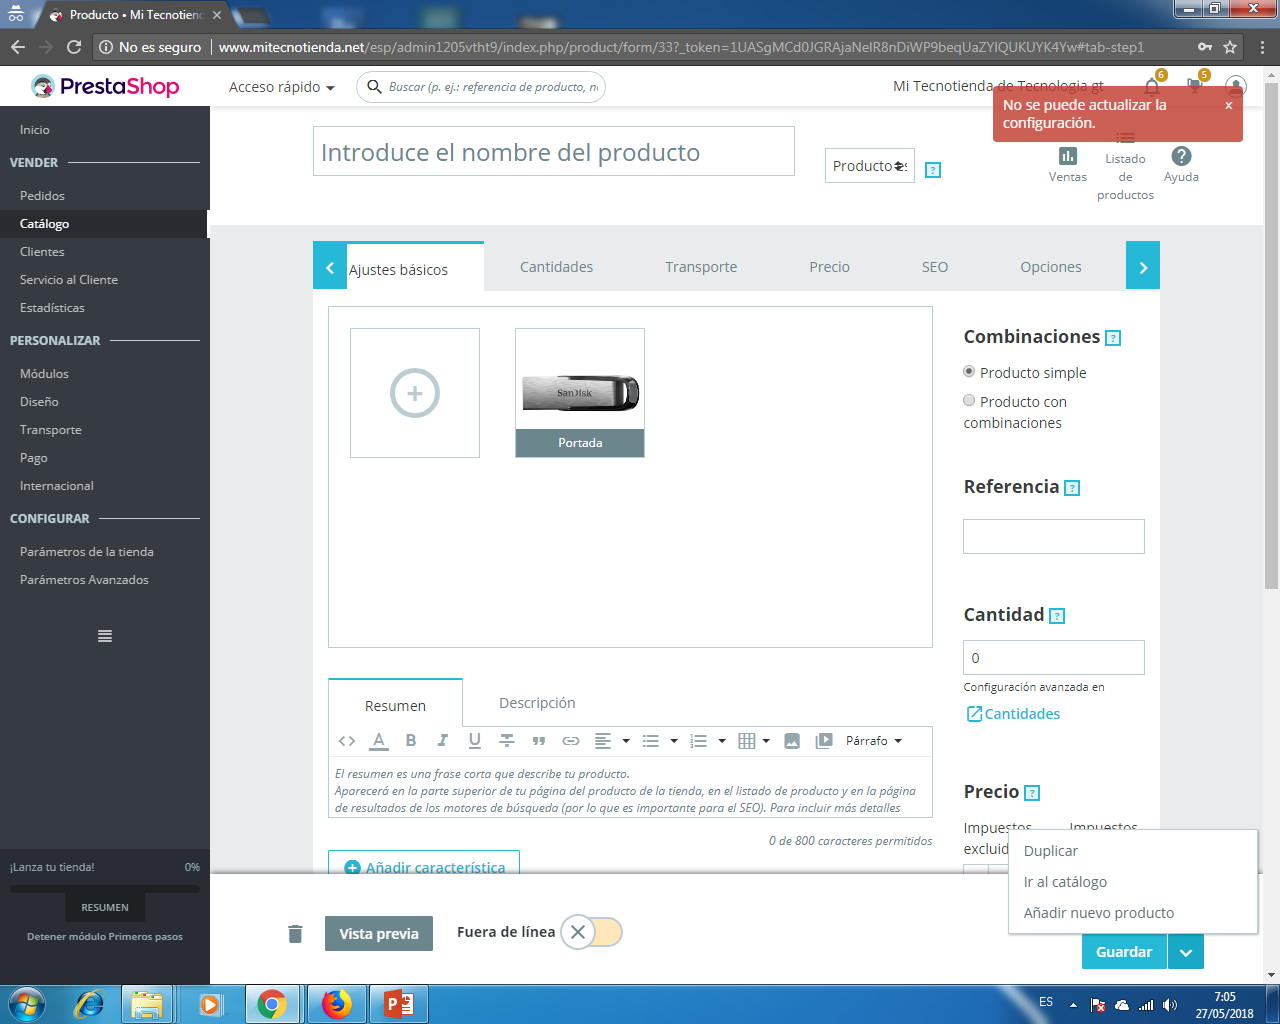
Task: Expand the text alignment dropdown arrow
Action: pos(626,741)
